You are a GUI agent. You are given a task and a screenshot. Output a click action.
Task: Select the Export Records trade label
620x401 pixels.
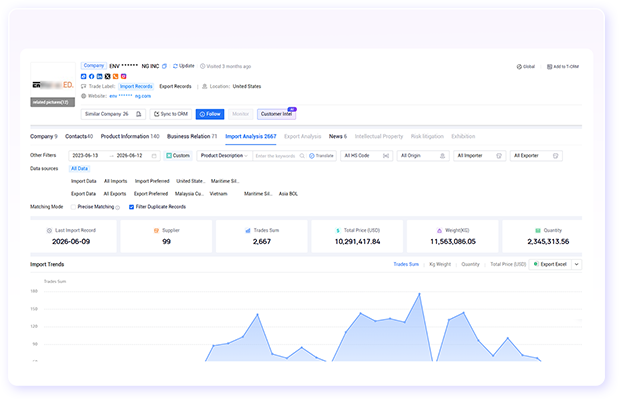[x=175, y=86]
